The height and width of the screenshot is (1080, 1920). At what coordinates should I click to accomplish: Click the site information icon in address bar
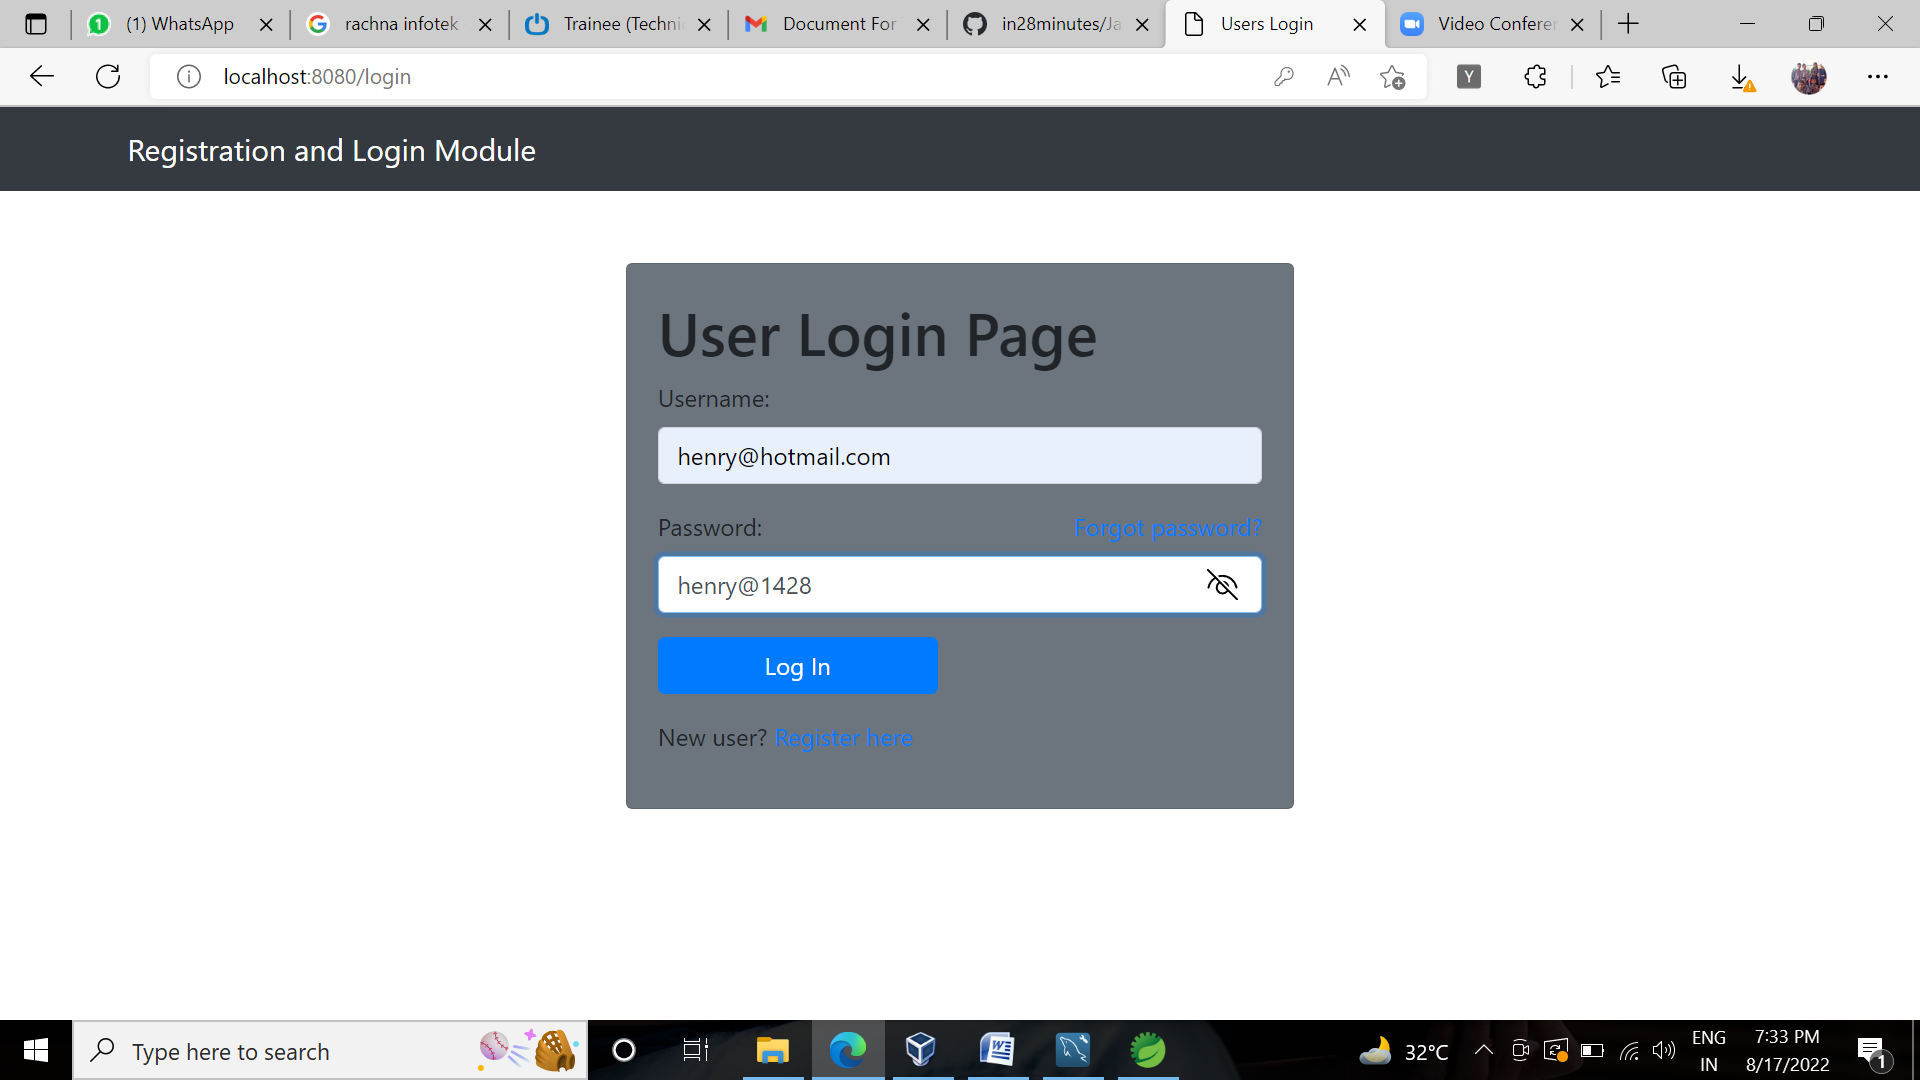pos(188,76)
